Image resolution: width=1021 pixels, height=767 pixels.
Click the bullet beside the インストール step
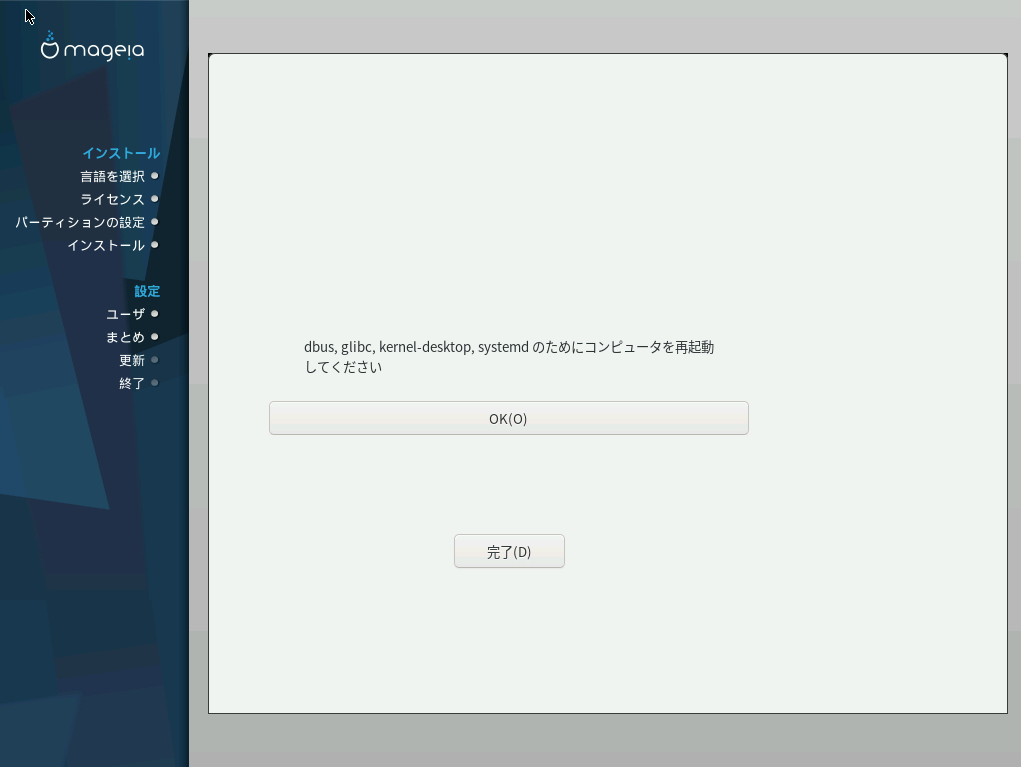pyautogui.click(x=155, y=245)
